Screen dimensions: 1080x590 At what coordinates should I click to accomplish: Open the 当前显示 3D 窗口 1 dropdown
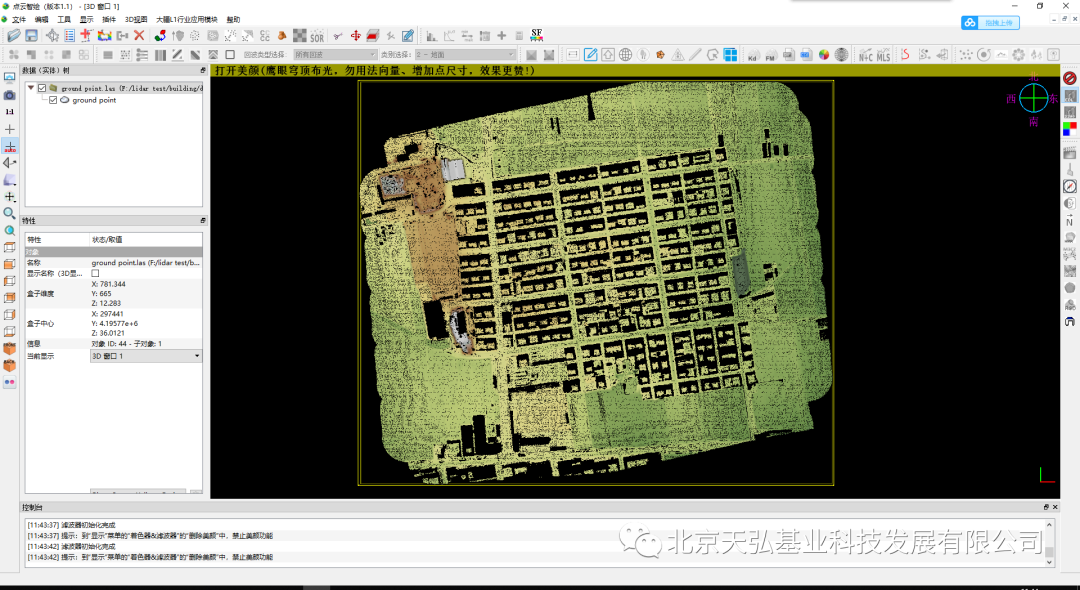click(x=146, y=356)
